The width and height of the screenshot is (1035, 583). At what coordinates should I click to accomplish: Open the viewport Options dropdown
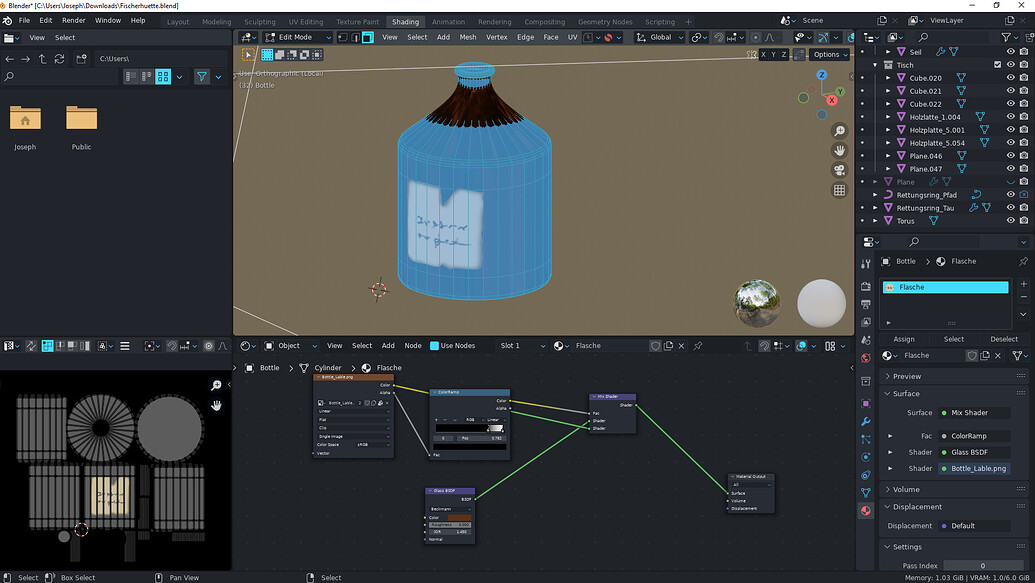830,55
